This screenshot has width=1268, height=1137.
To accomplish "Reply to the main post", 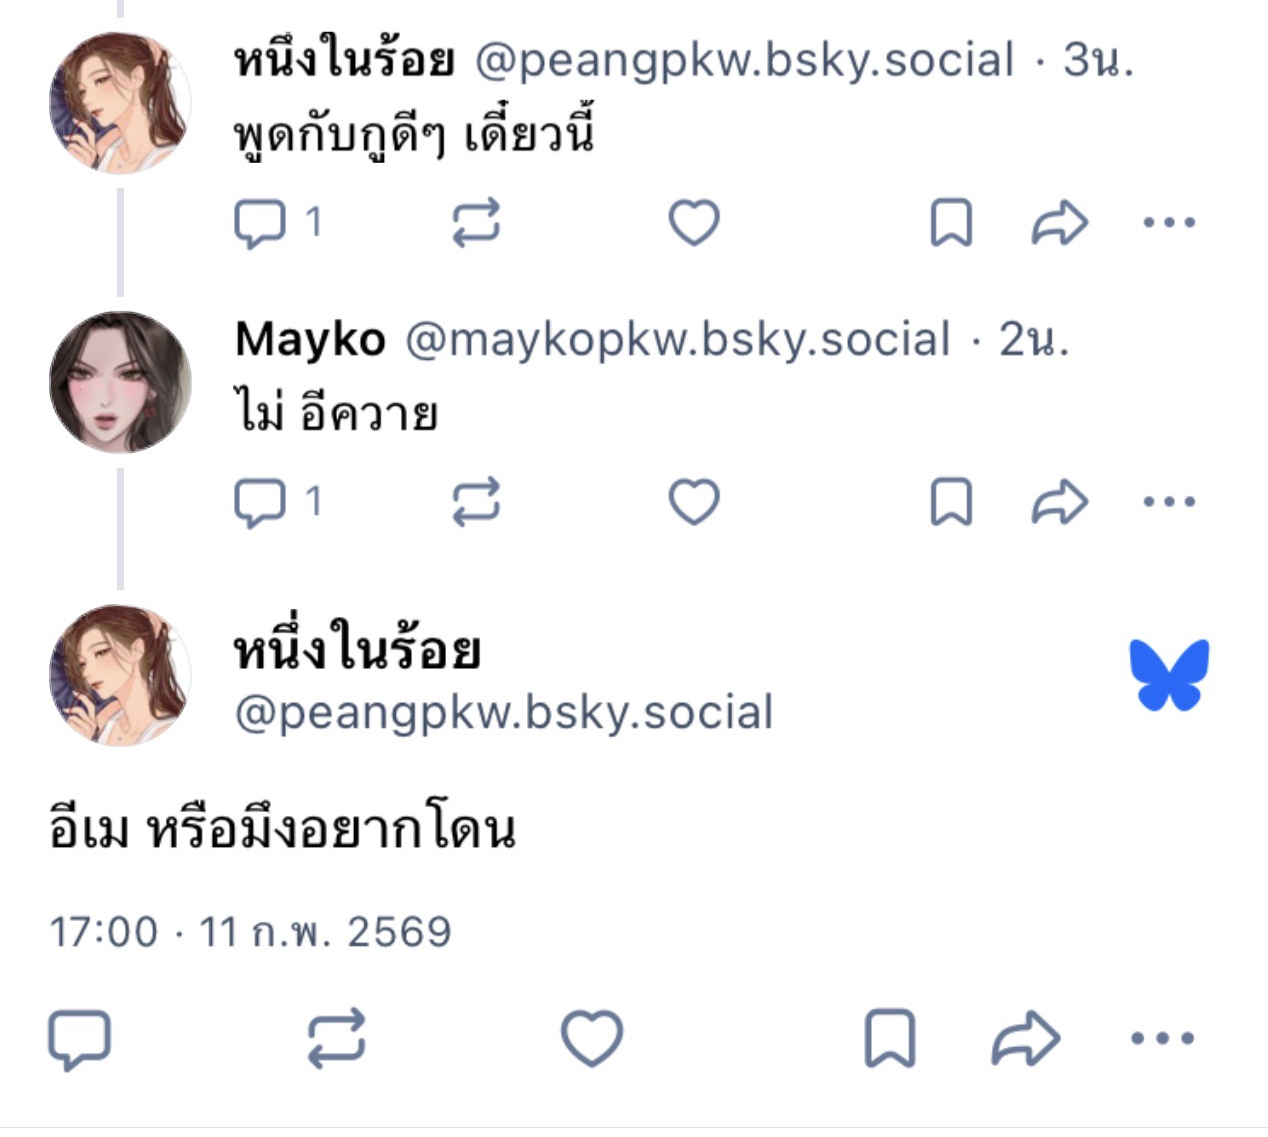I will click(x=80, y=1039).
